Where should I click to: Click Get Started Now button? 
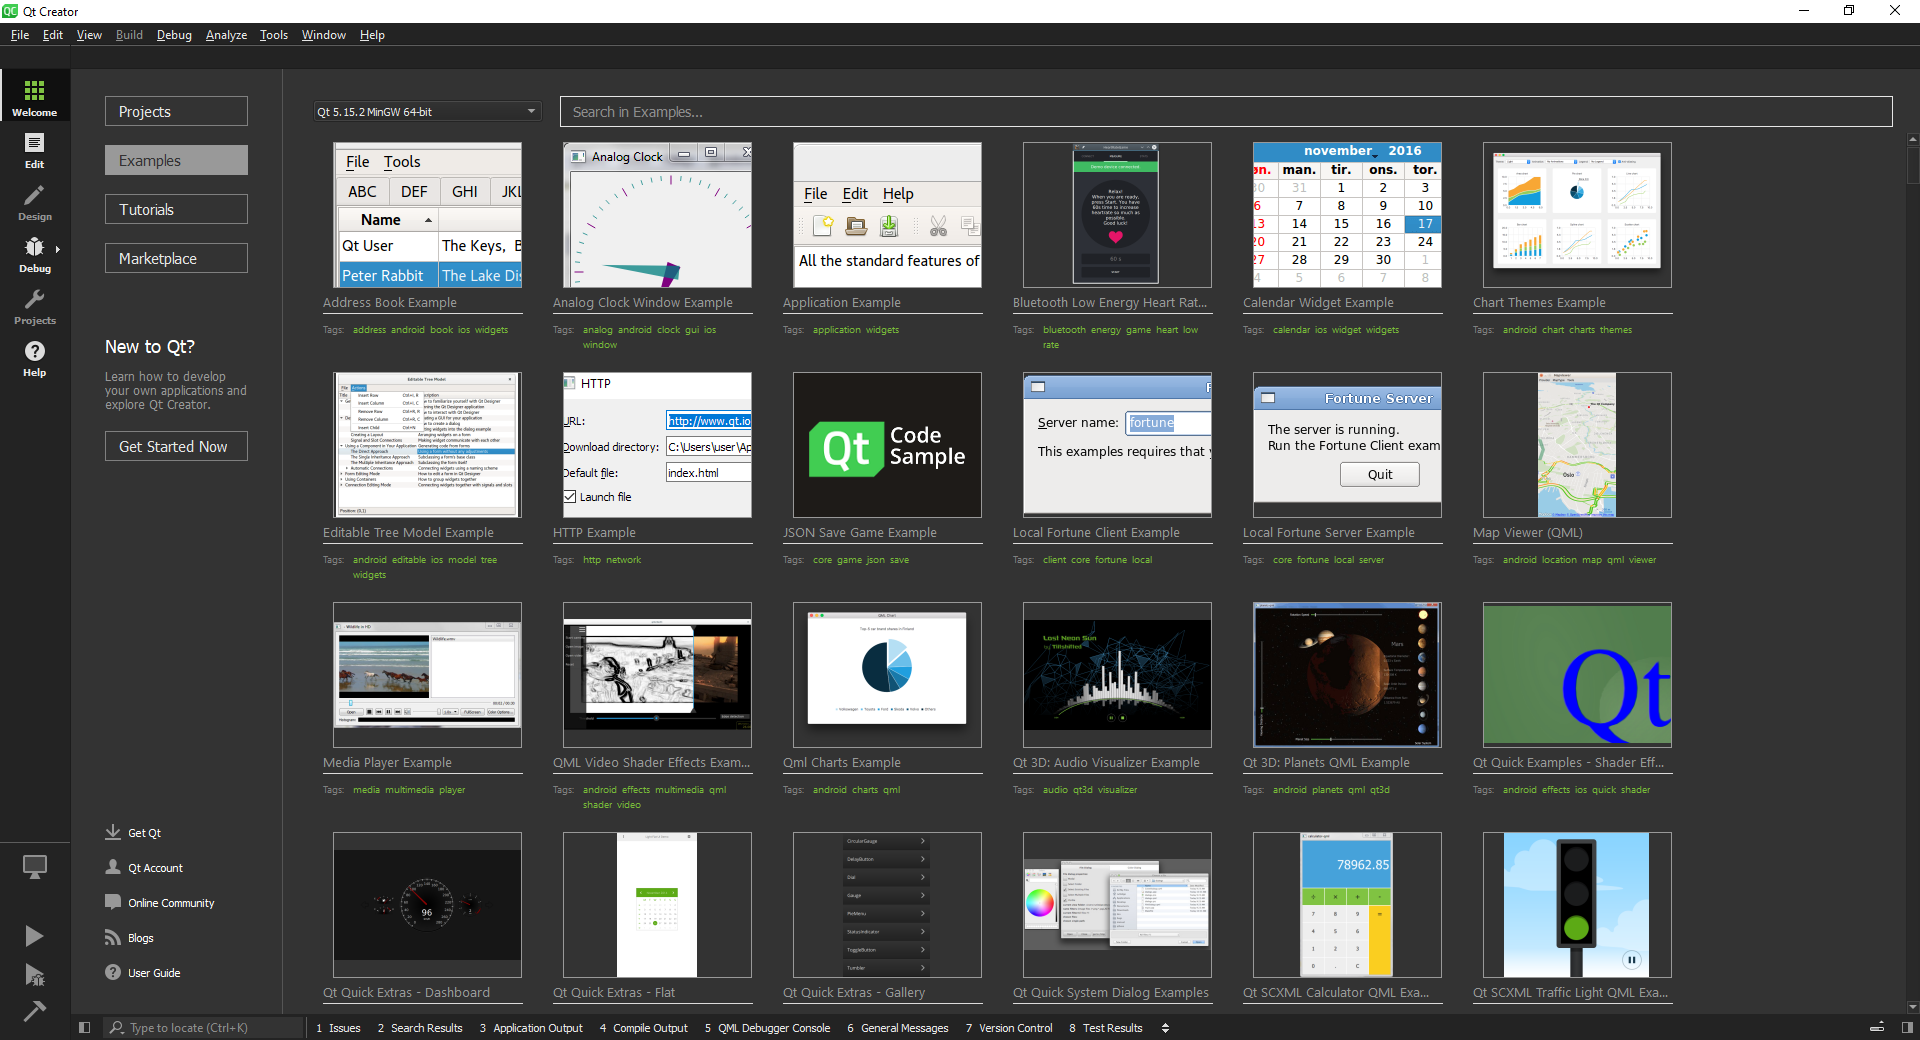[x=176, y=446]
